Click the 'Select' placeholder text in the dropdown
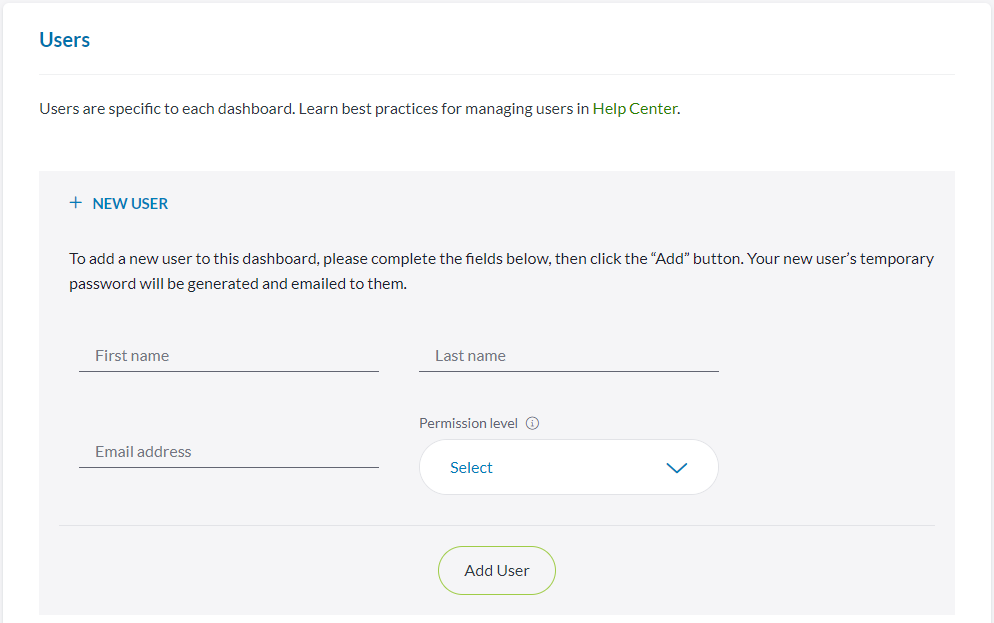 click(471, 467)
